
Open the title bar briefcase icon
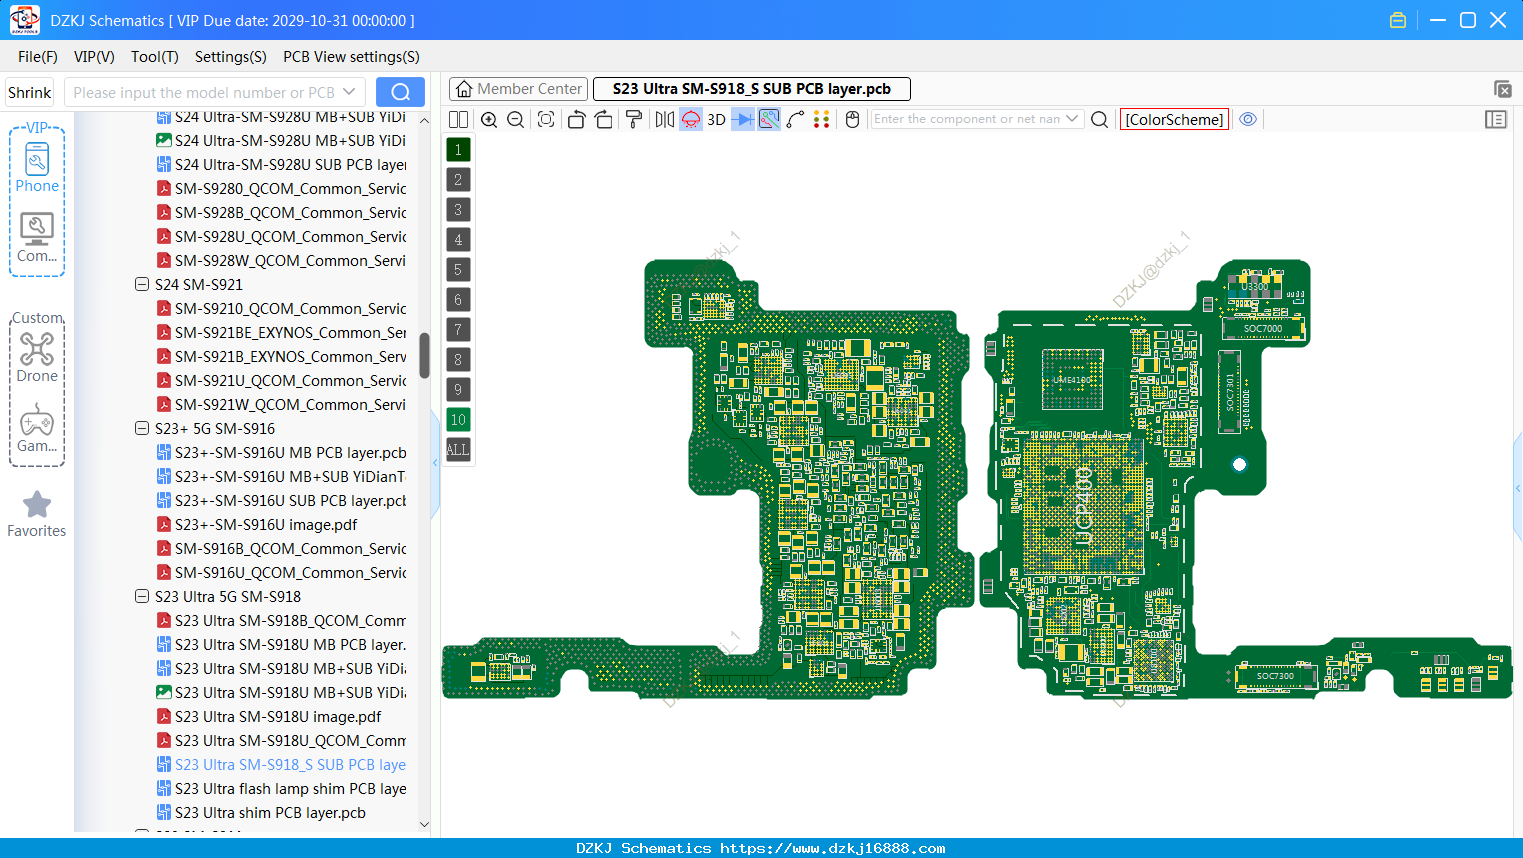(x=1398, y=20)
